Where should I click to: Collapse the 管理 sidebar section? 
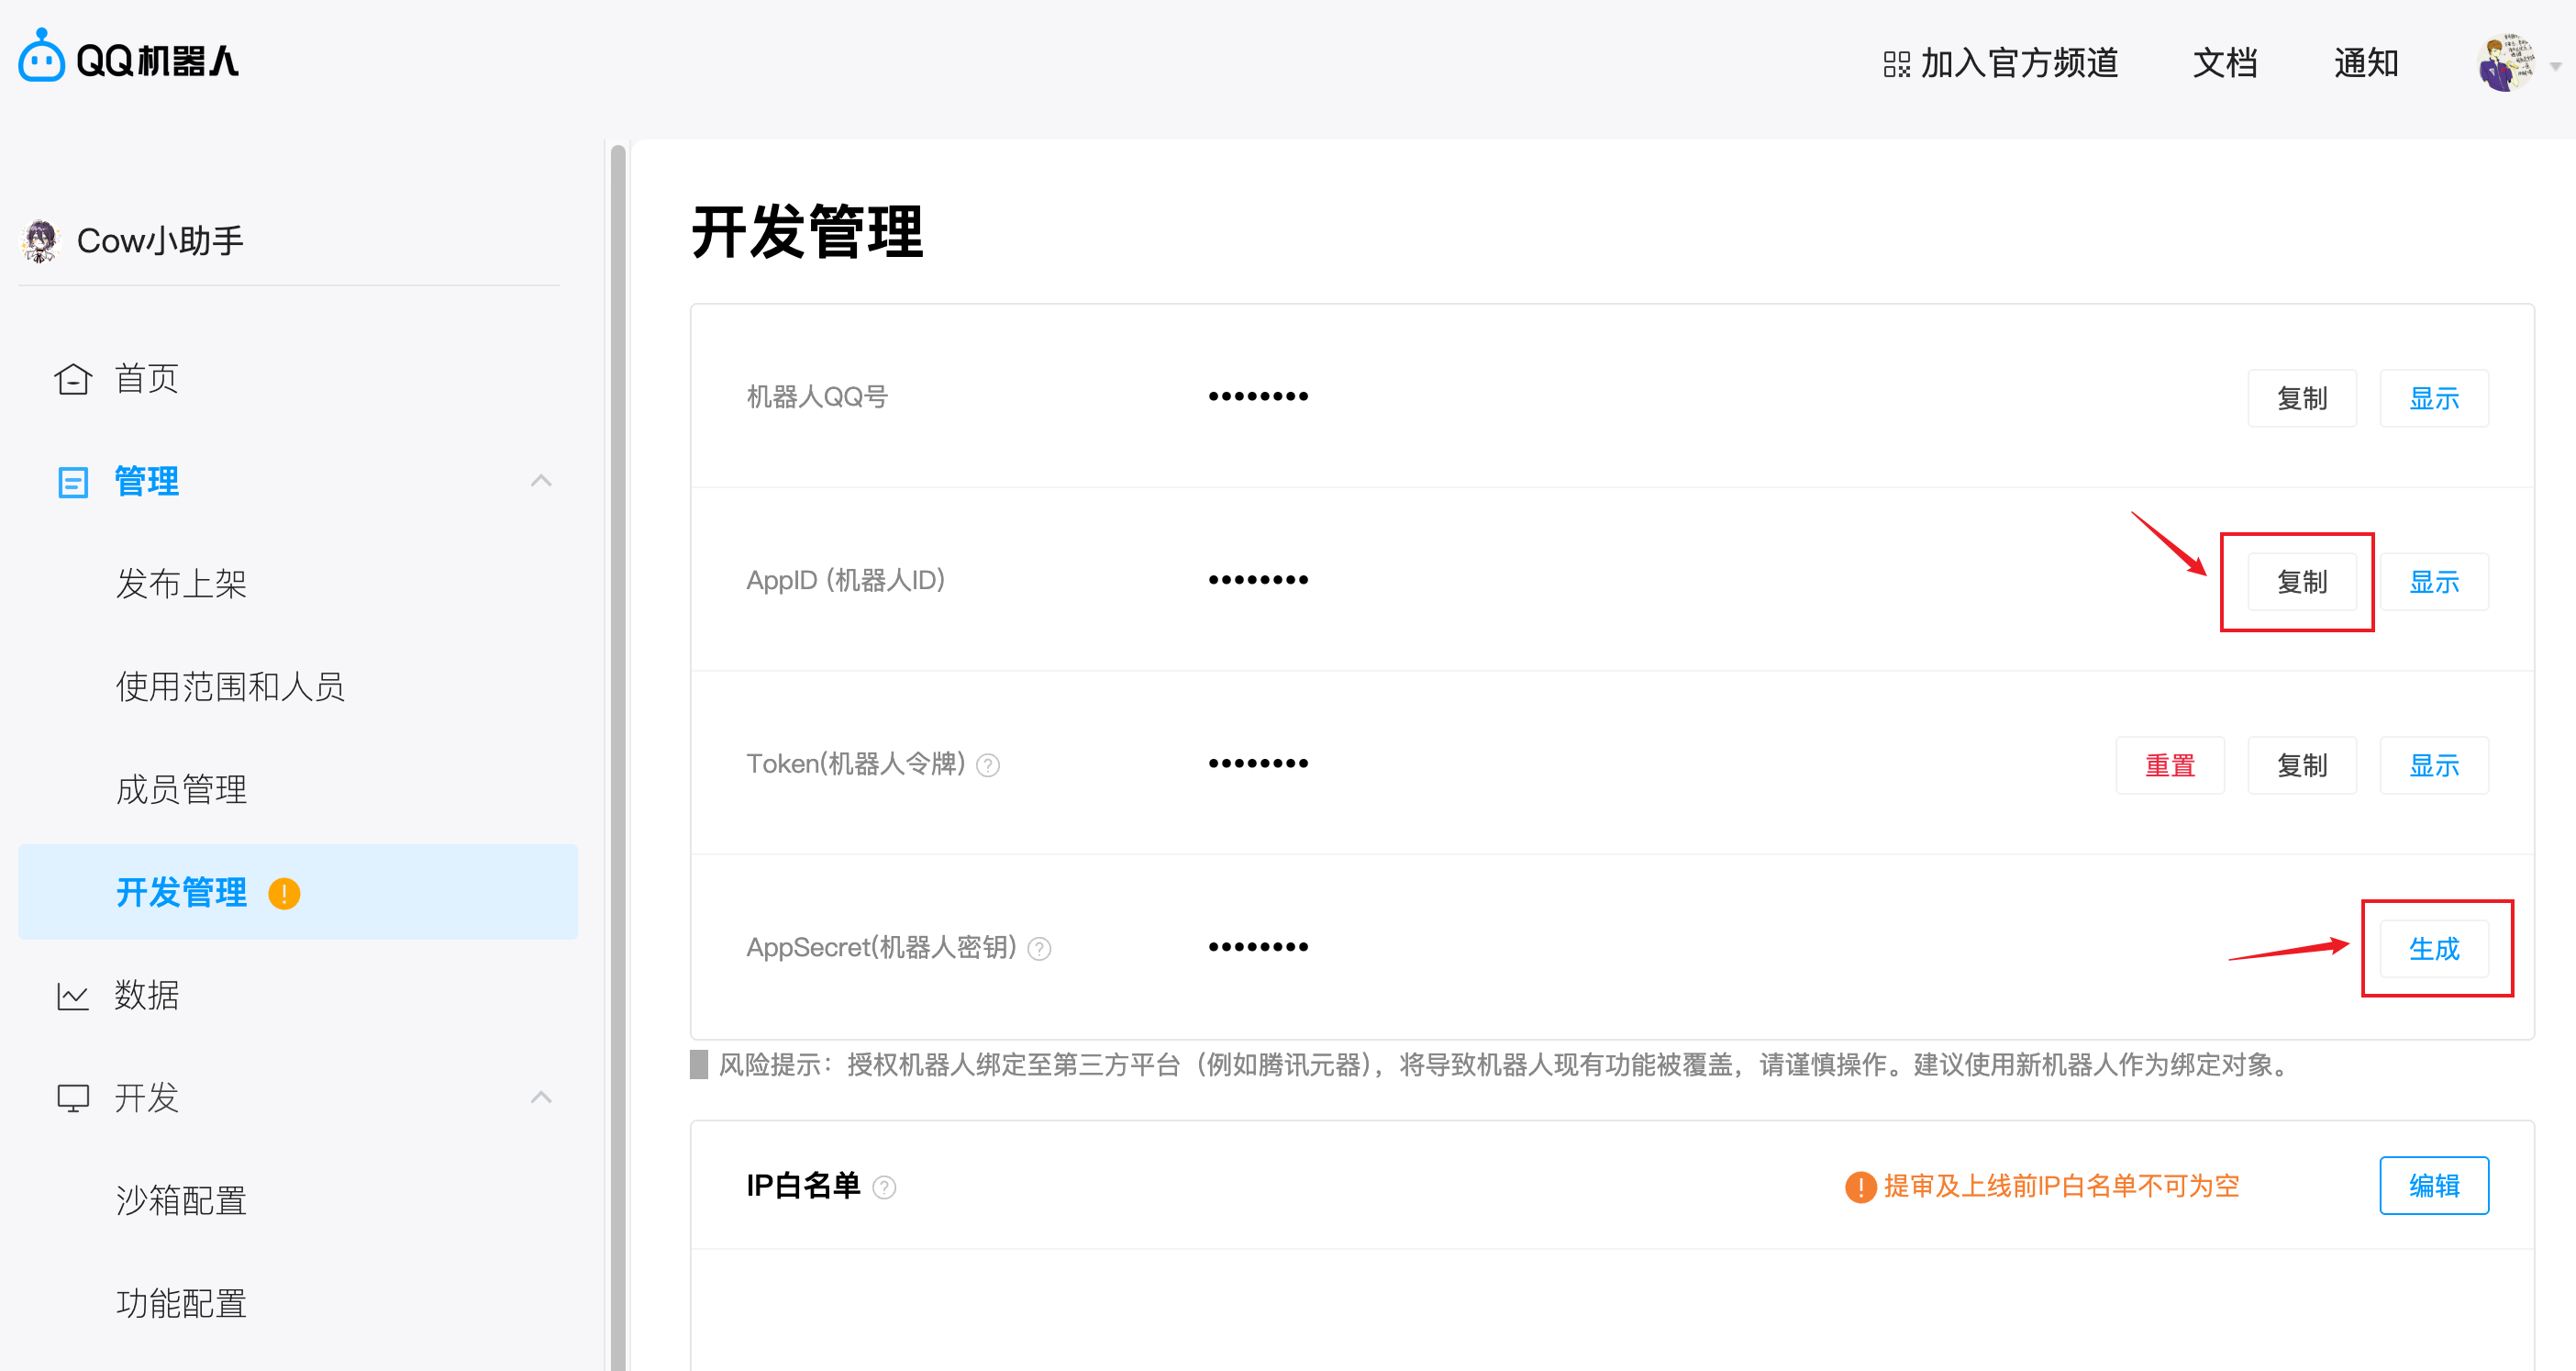point(541,481)
